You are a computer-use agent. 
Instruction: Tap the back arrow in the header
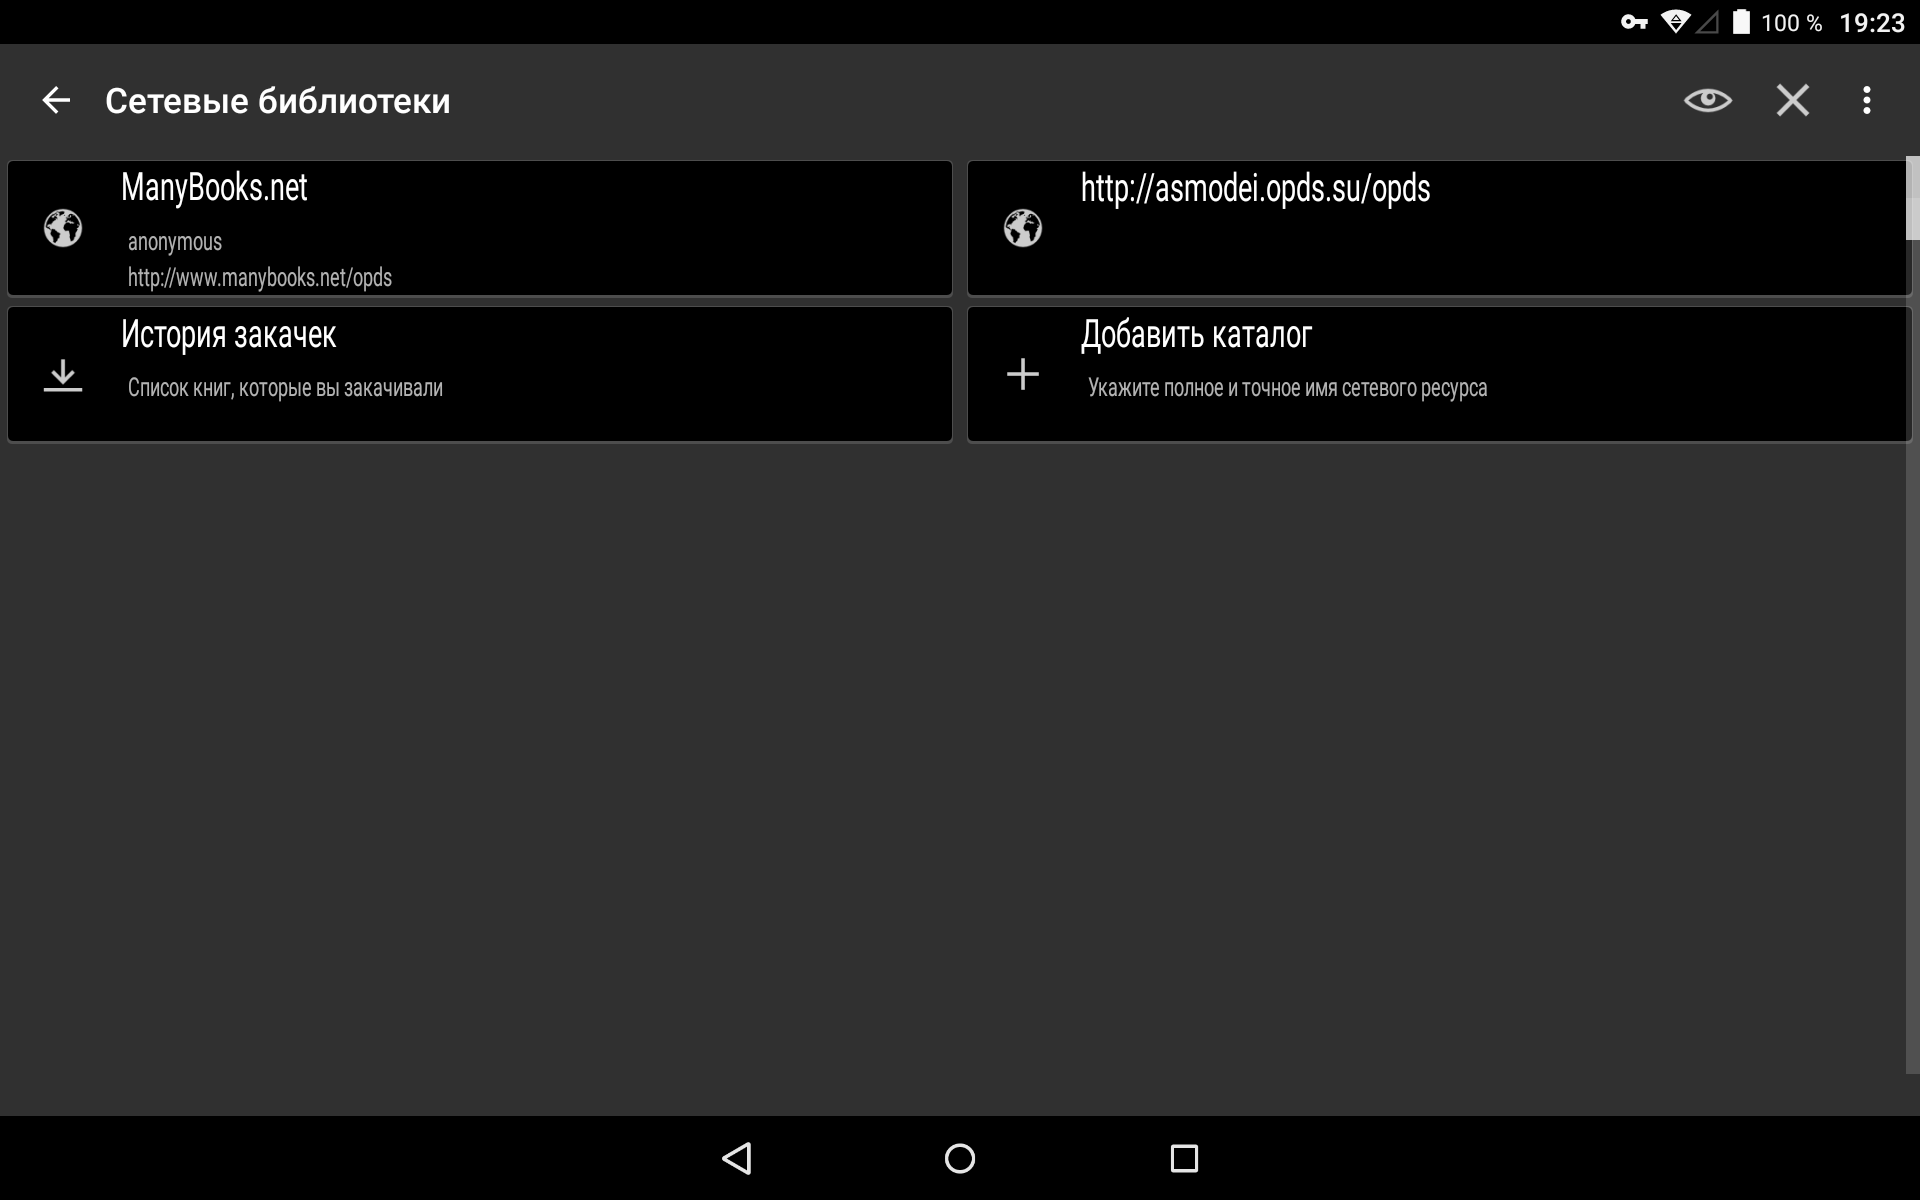click(56, 100)
